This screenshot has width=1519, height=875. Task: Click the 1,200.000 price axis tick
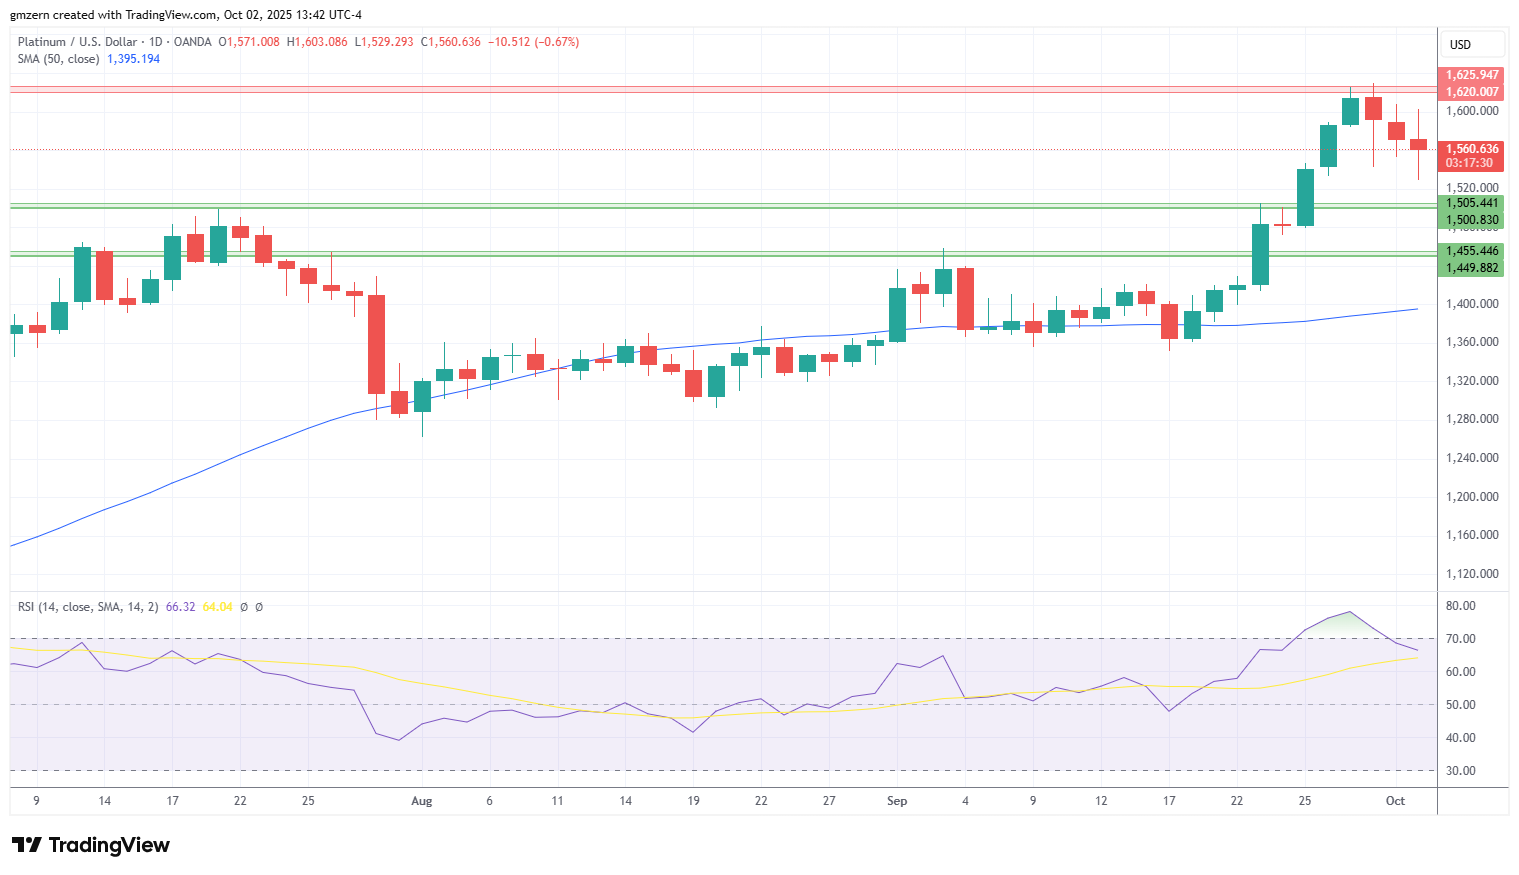coord(1472,497)
